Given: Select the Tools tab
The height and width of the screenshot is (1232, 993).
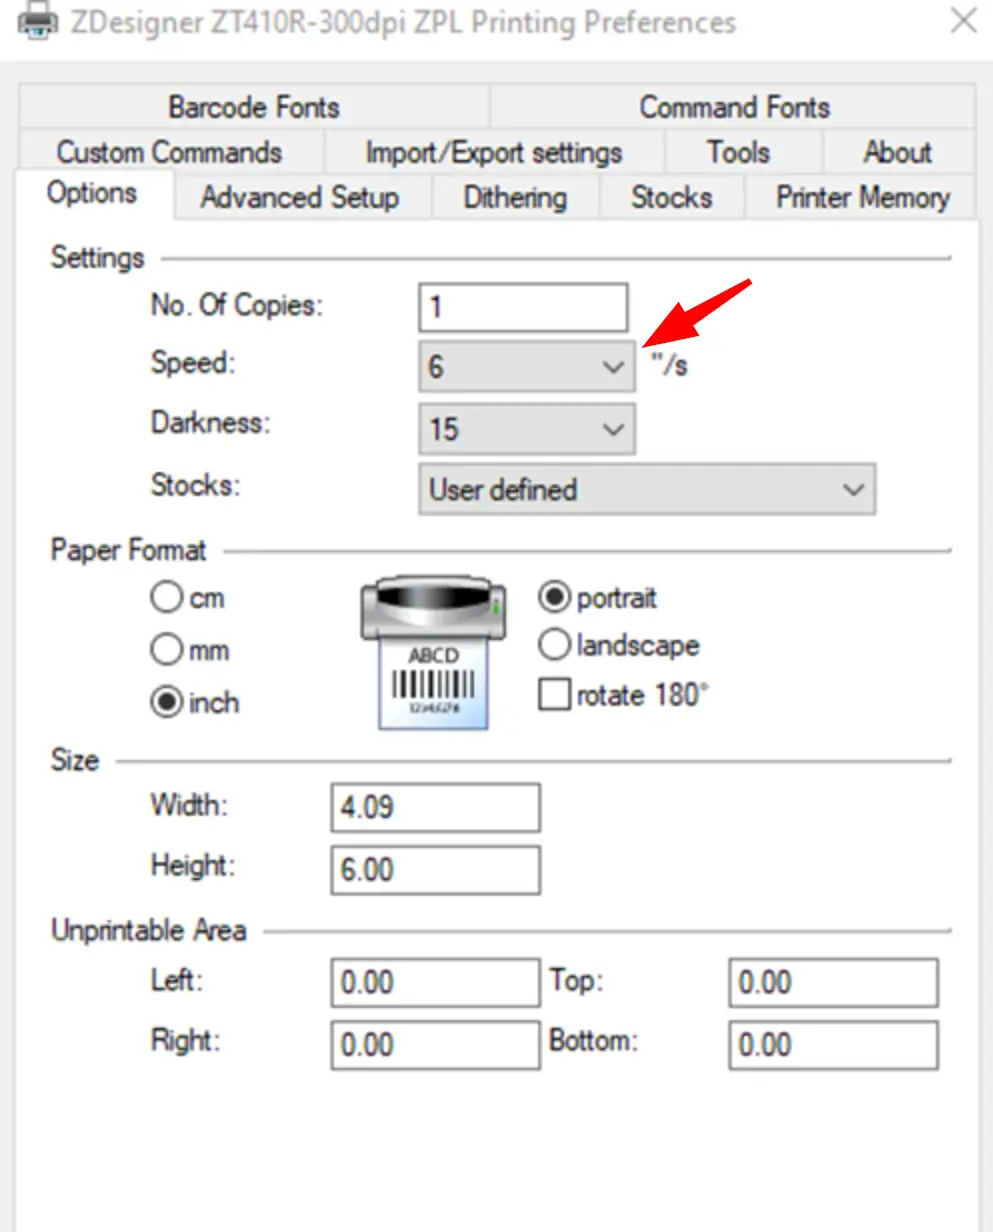Looking at the screenshot, I should [739, 152].
